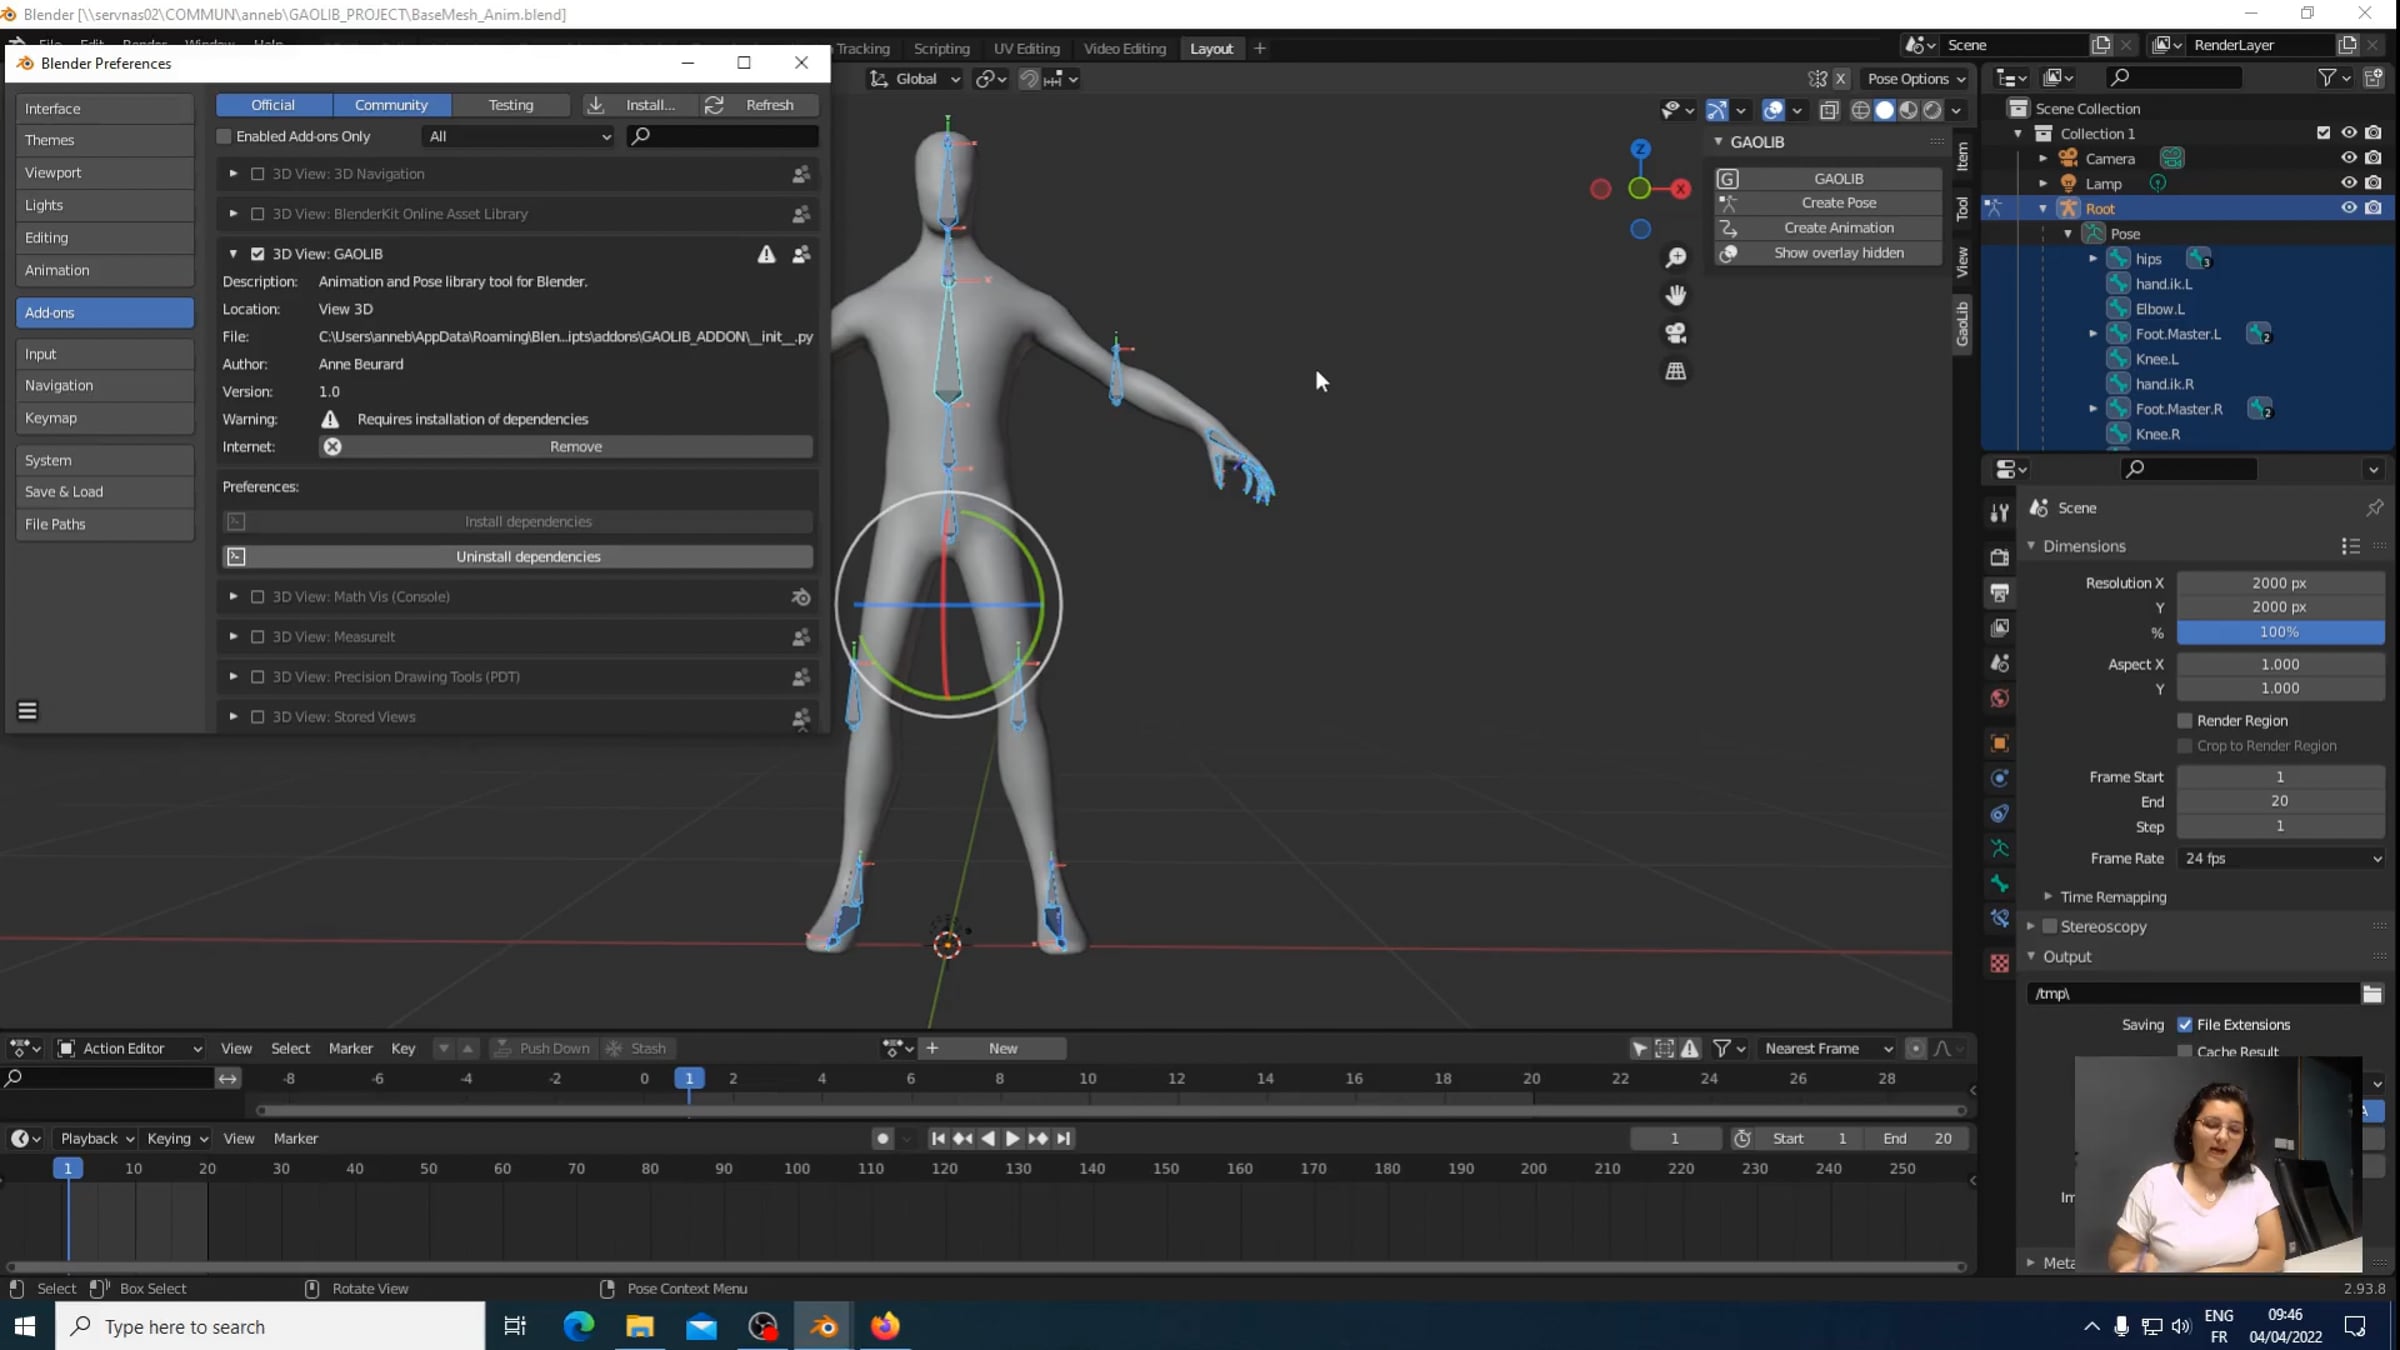Screen dimensions: 2400x1350
Task: Click the Create Animation button
Action: coord(1829,228)
